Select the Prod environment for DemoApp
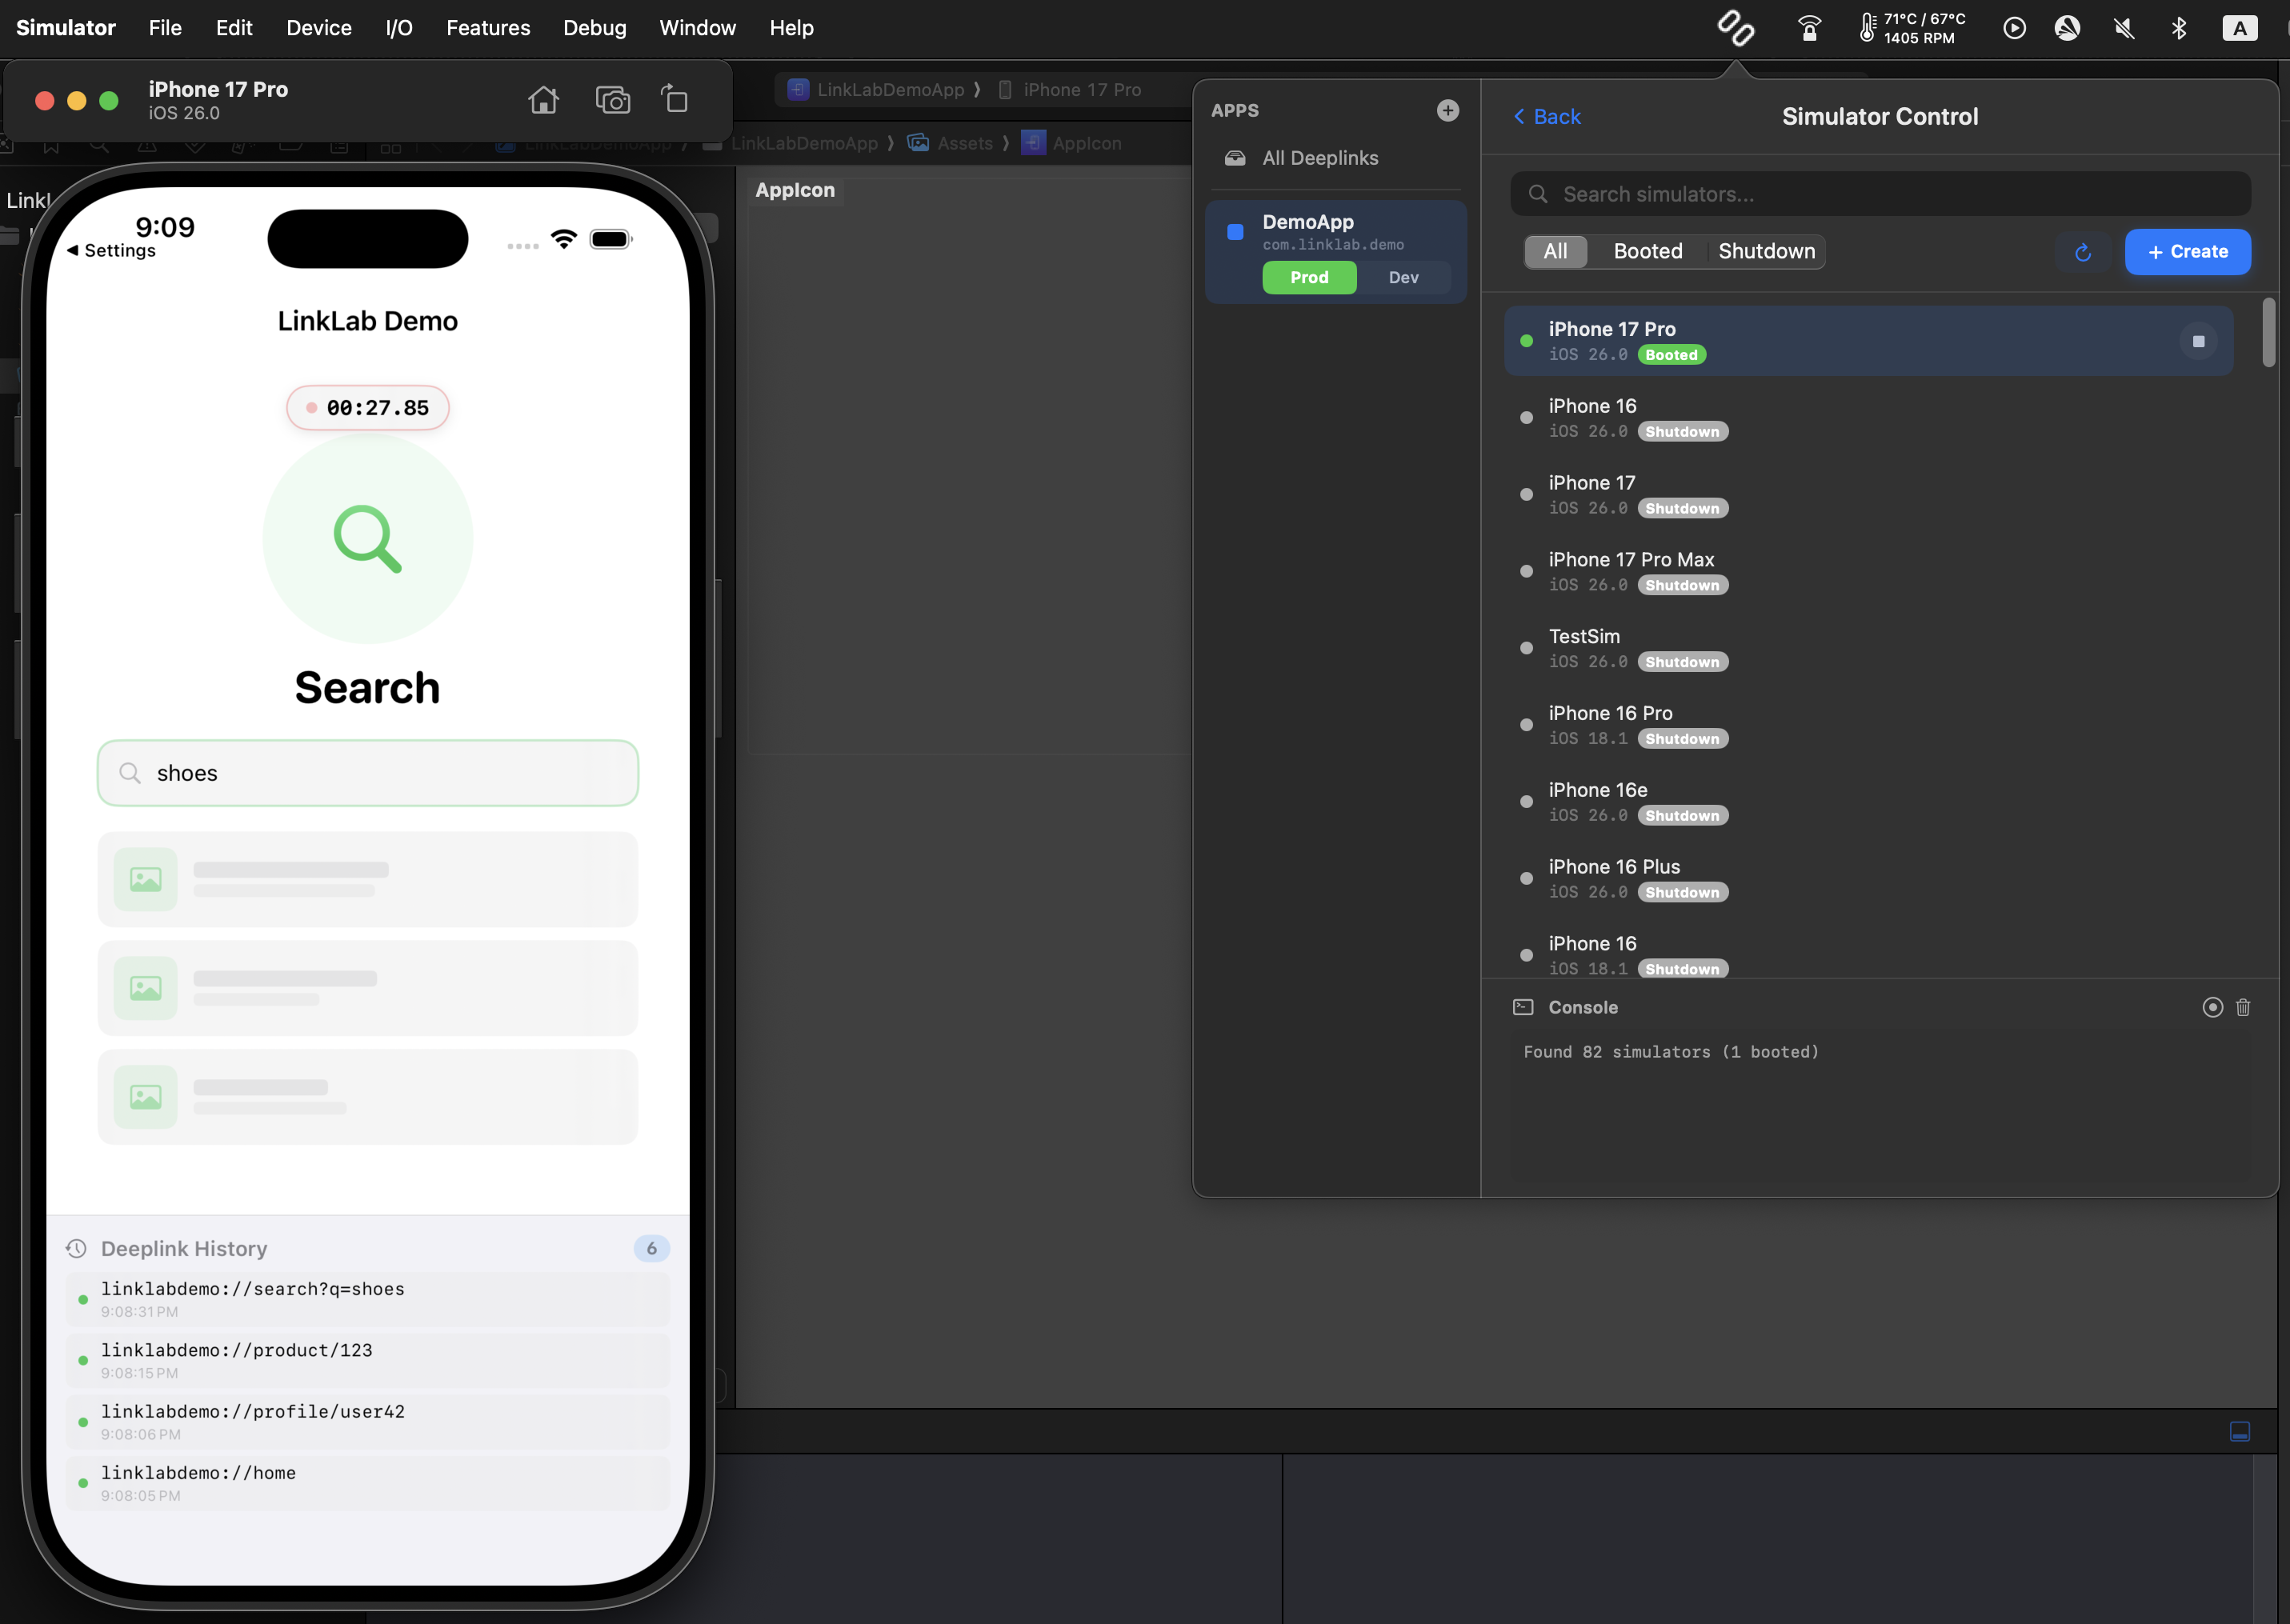The width and height of the screenshot is (2290, 1624). (x=1310, y=277)
